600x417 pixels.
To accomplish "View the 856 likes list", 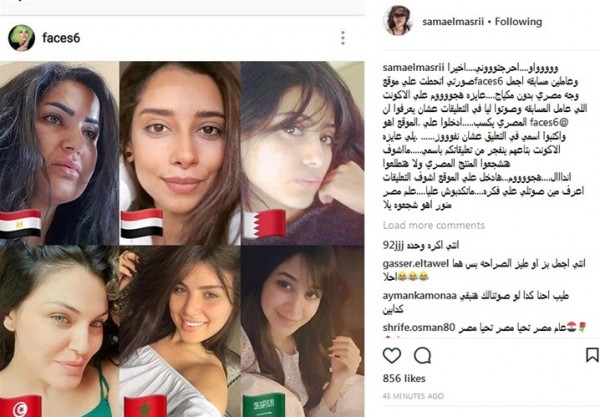I will coord(404,378).
